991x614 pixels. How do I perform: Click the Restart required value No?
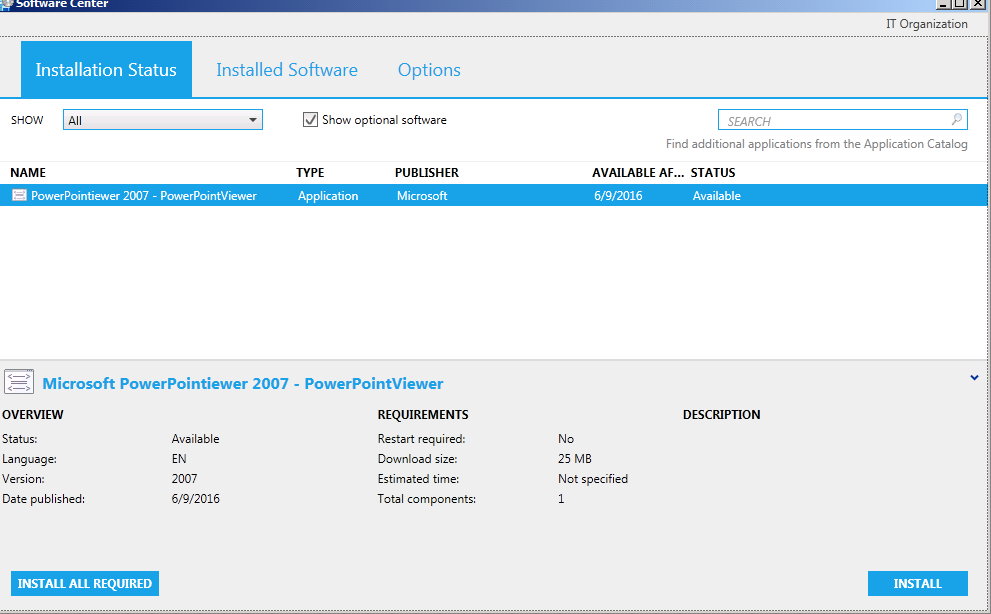[566, 439]
